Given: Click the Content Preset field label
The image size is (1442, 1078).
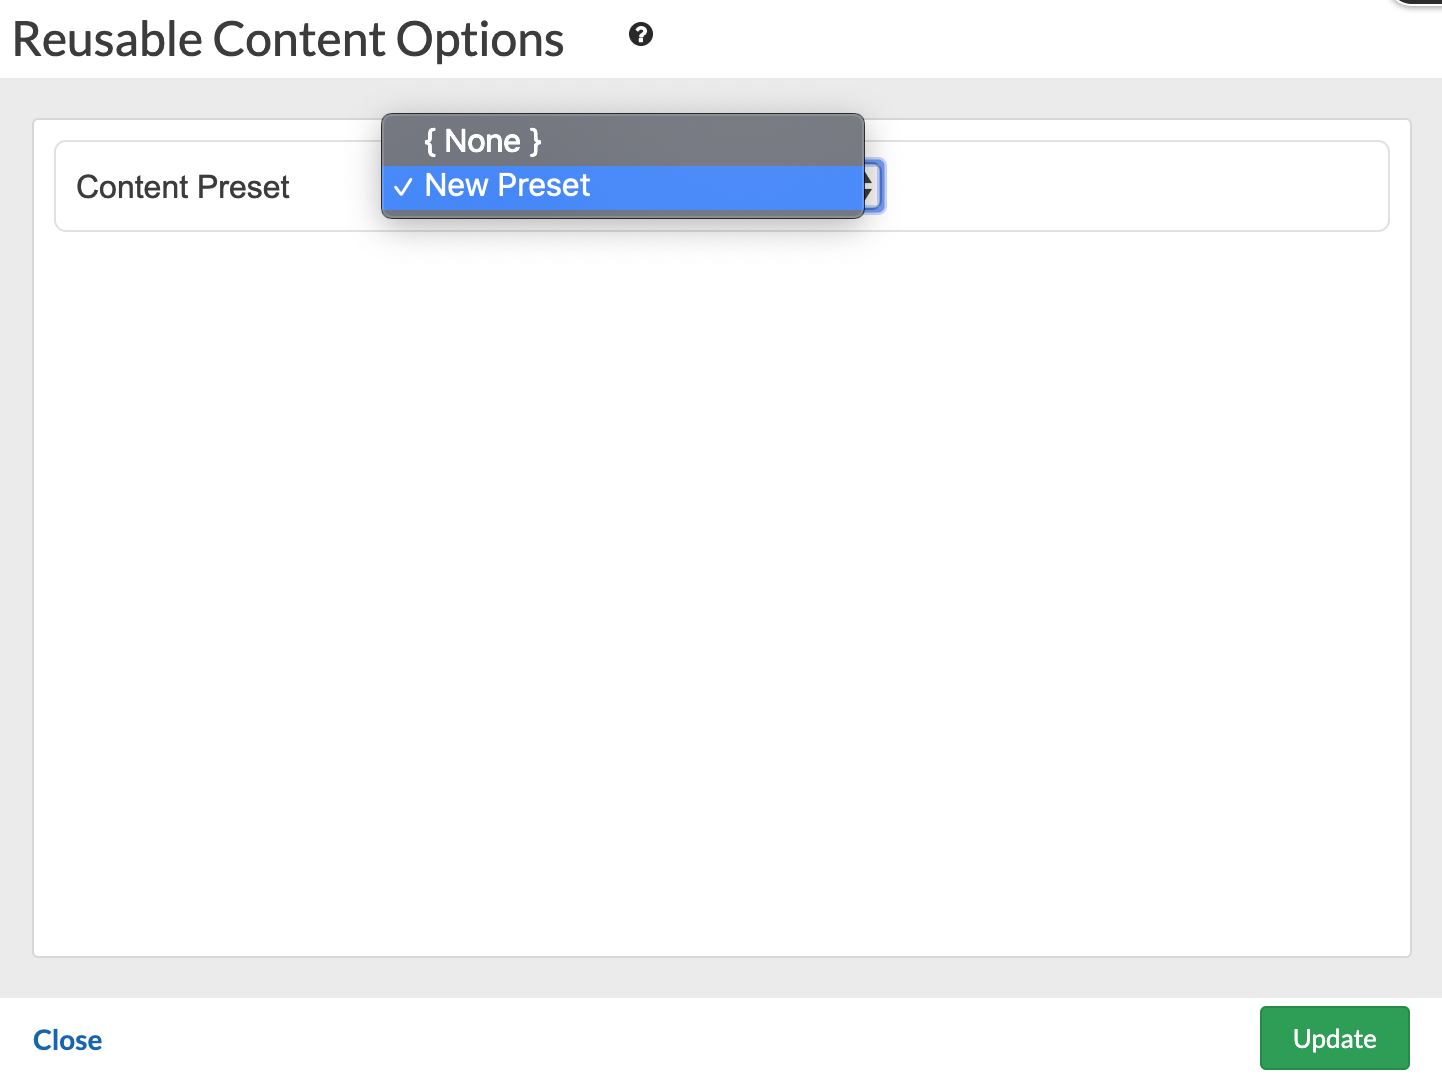Looking at the screenshot, I should [183, 187].
